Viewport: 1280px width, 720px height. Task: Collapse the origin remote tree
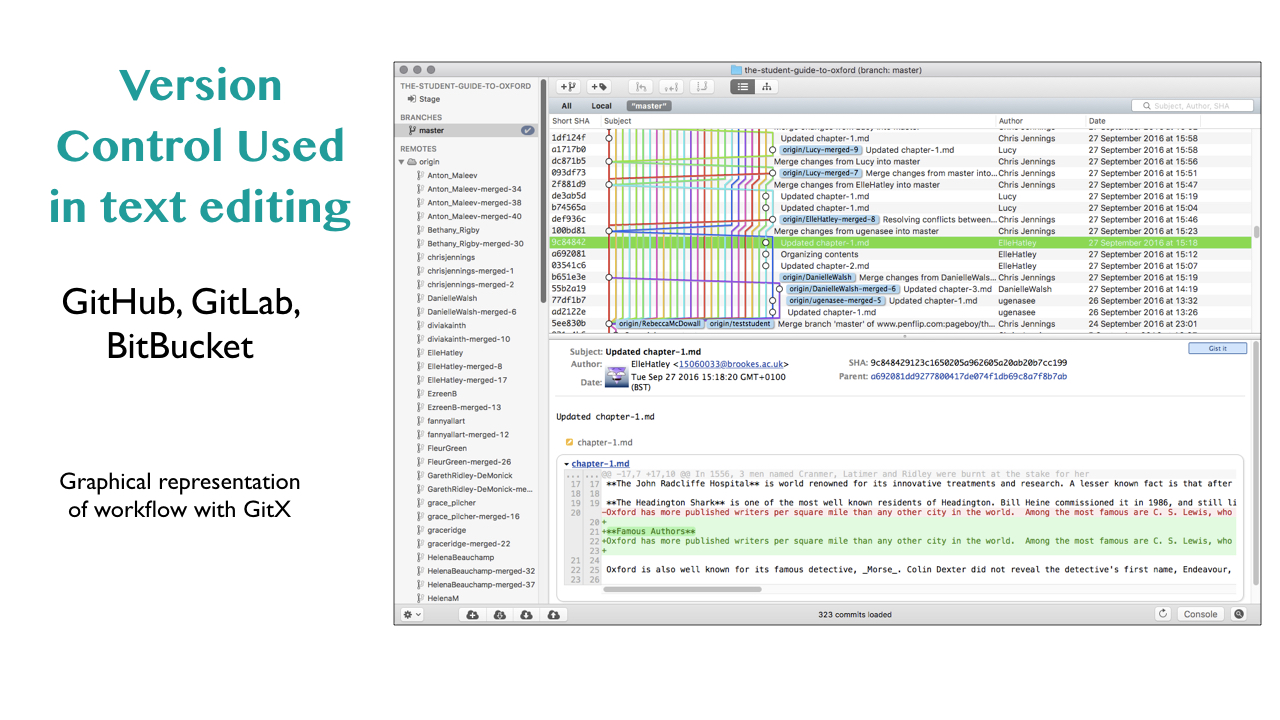[x=402, y=161]
